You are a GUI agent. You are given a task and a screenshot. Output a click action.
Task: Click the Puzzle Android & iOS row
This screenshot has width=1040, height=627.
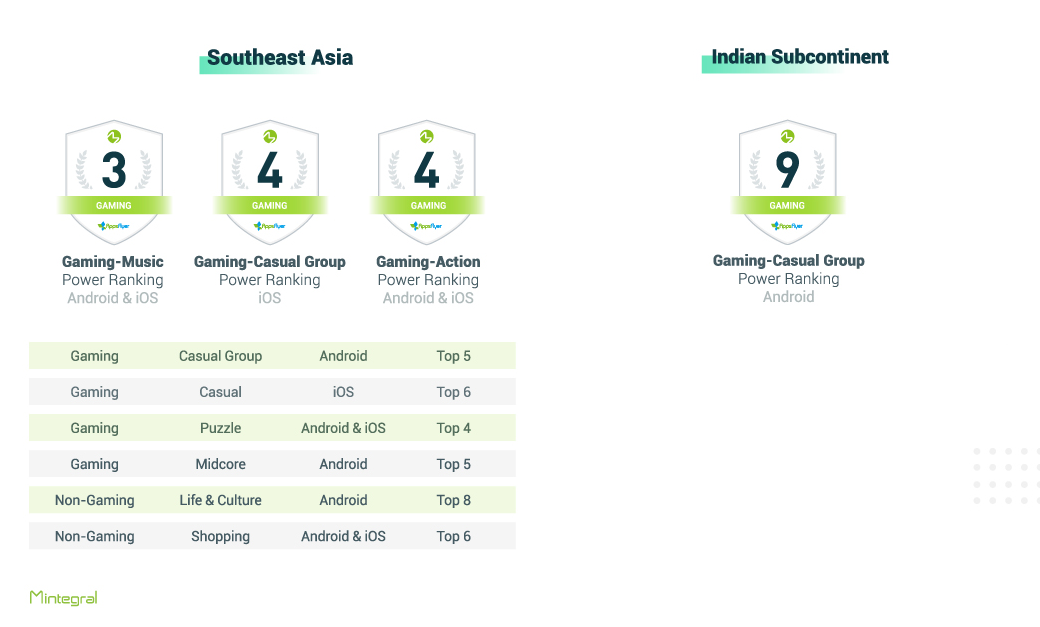point(272,428)
